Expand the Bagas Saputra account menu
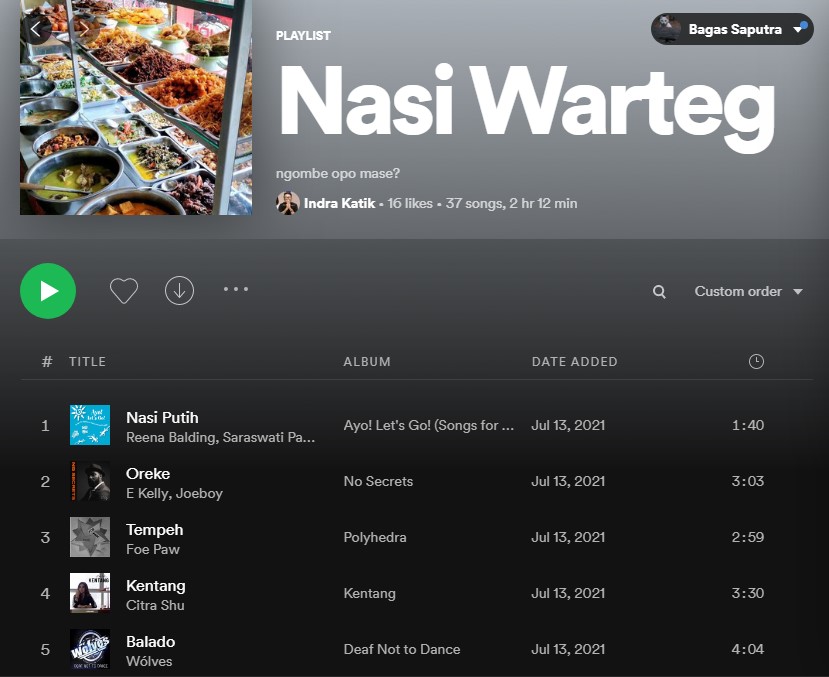This screenshot has height=677, width=829. click(732, 29)
